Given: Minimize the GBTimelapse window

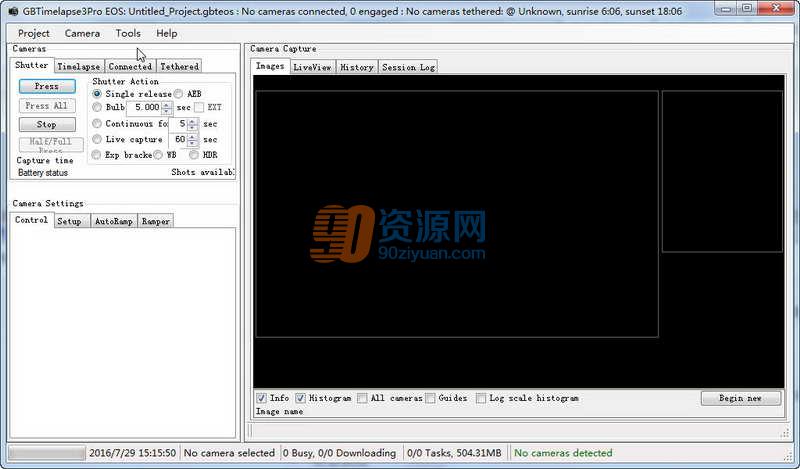Looking at the screenshot, I should point(726,8).
